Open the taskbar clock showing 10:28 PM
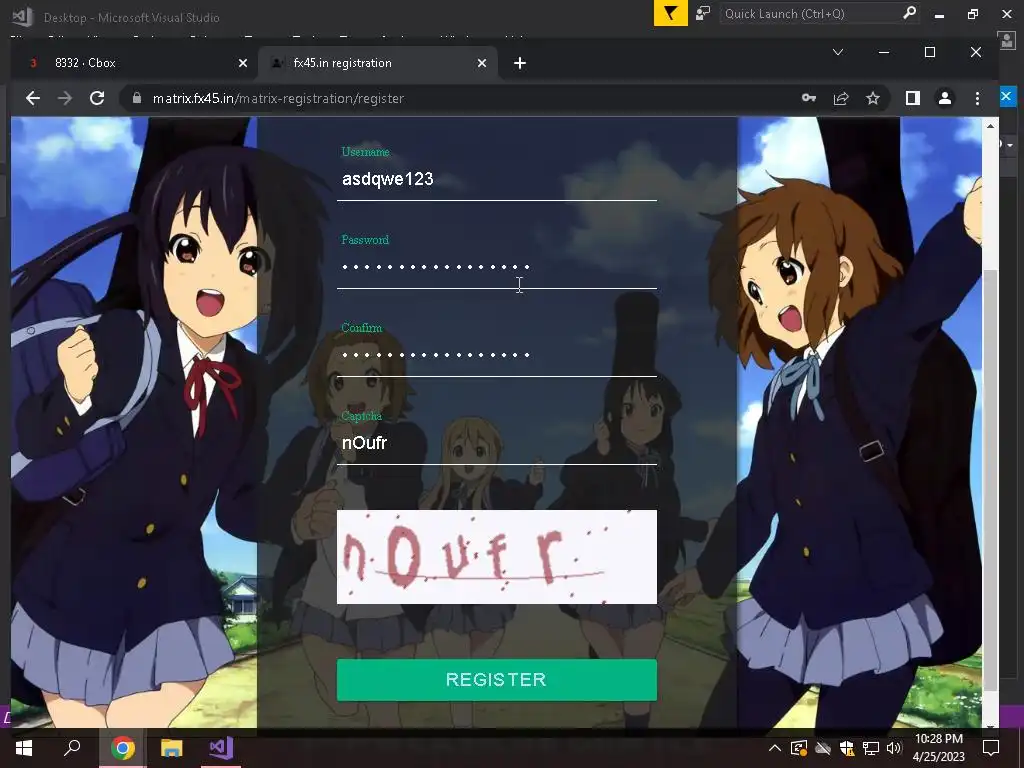 (x=938, y=748)
